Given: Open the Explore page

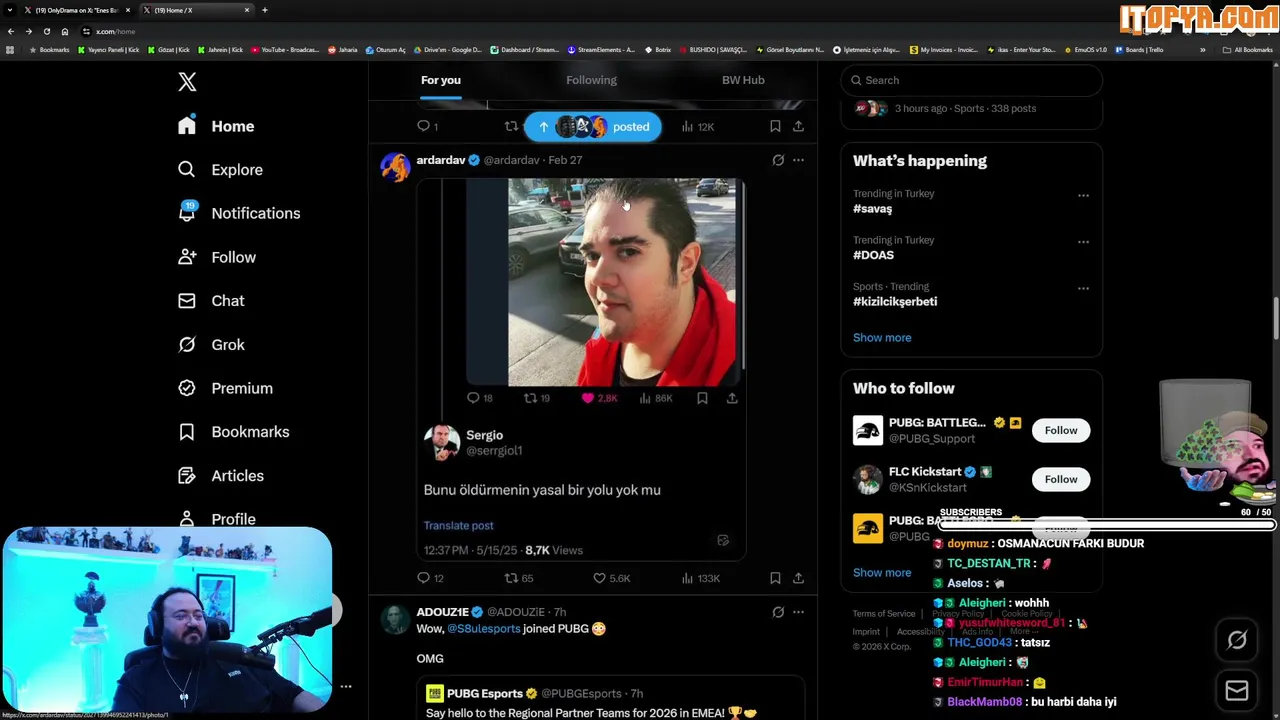Looking at the screenshot, I should point(220,170).
